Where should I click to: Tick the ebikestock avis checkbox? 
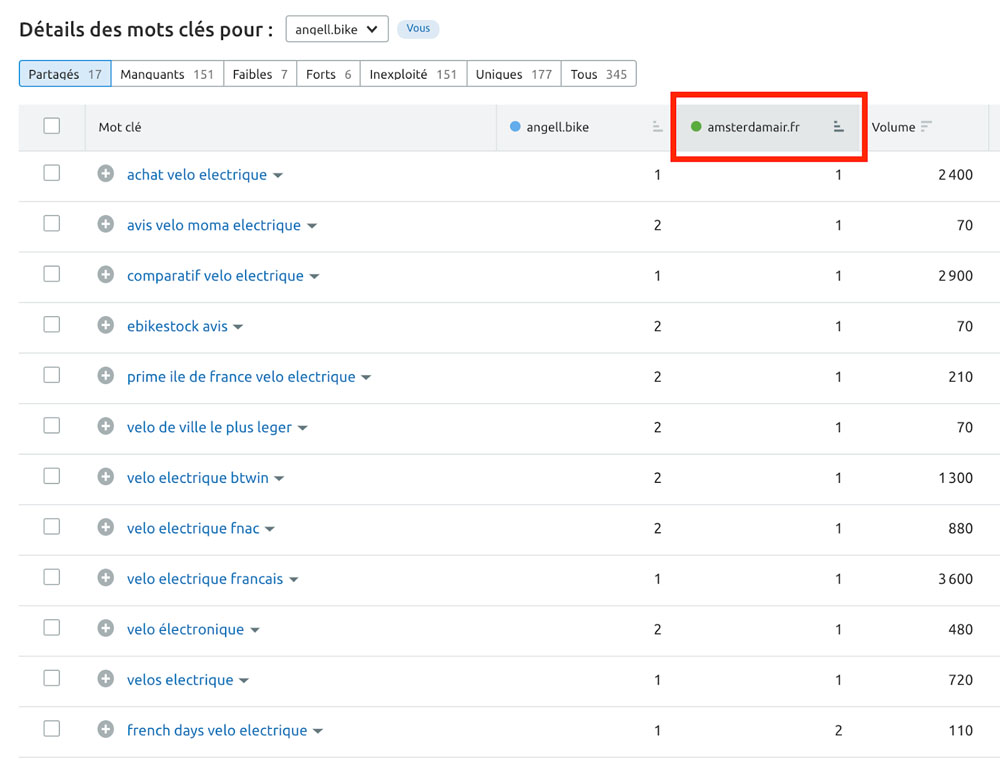[x=52, y=325]
